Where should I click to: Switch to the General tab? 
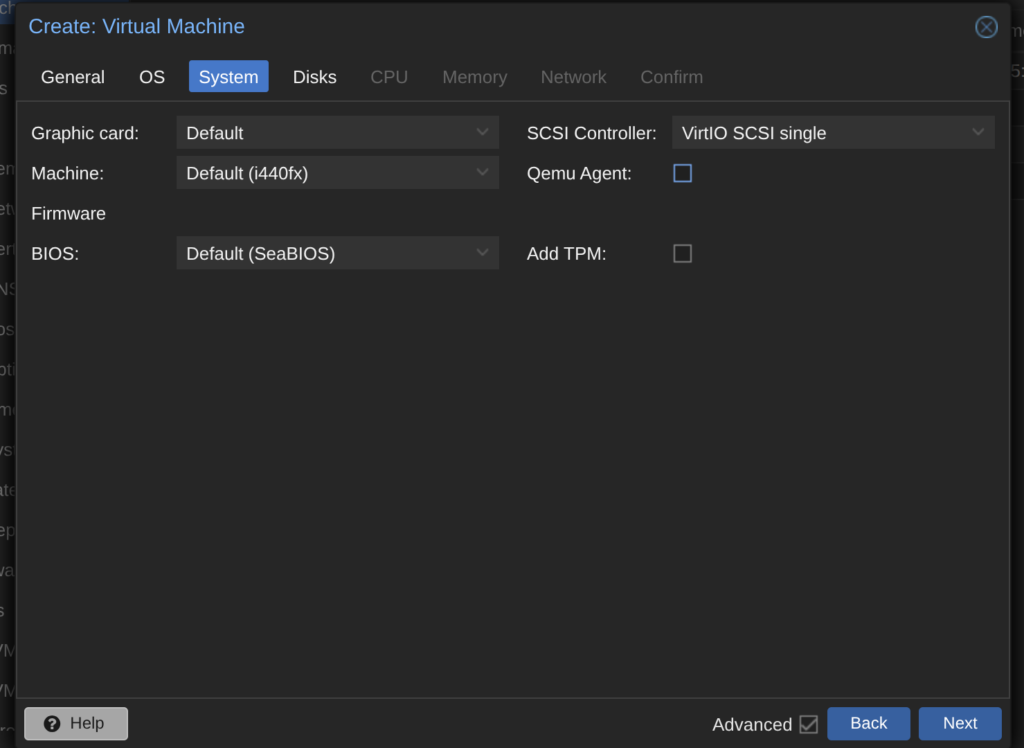[x=73, y=77]
